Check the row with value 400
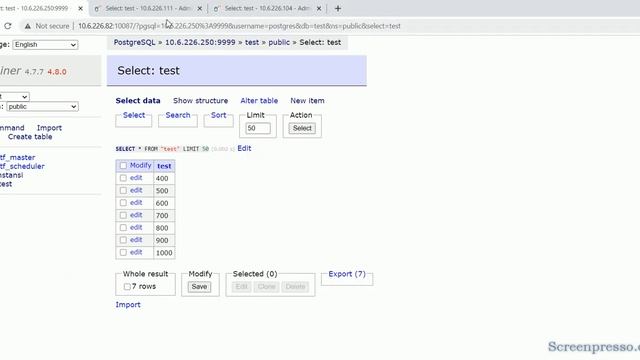 123,178
